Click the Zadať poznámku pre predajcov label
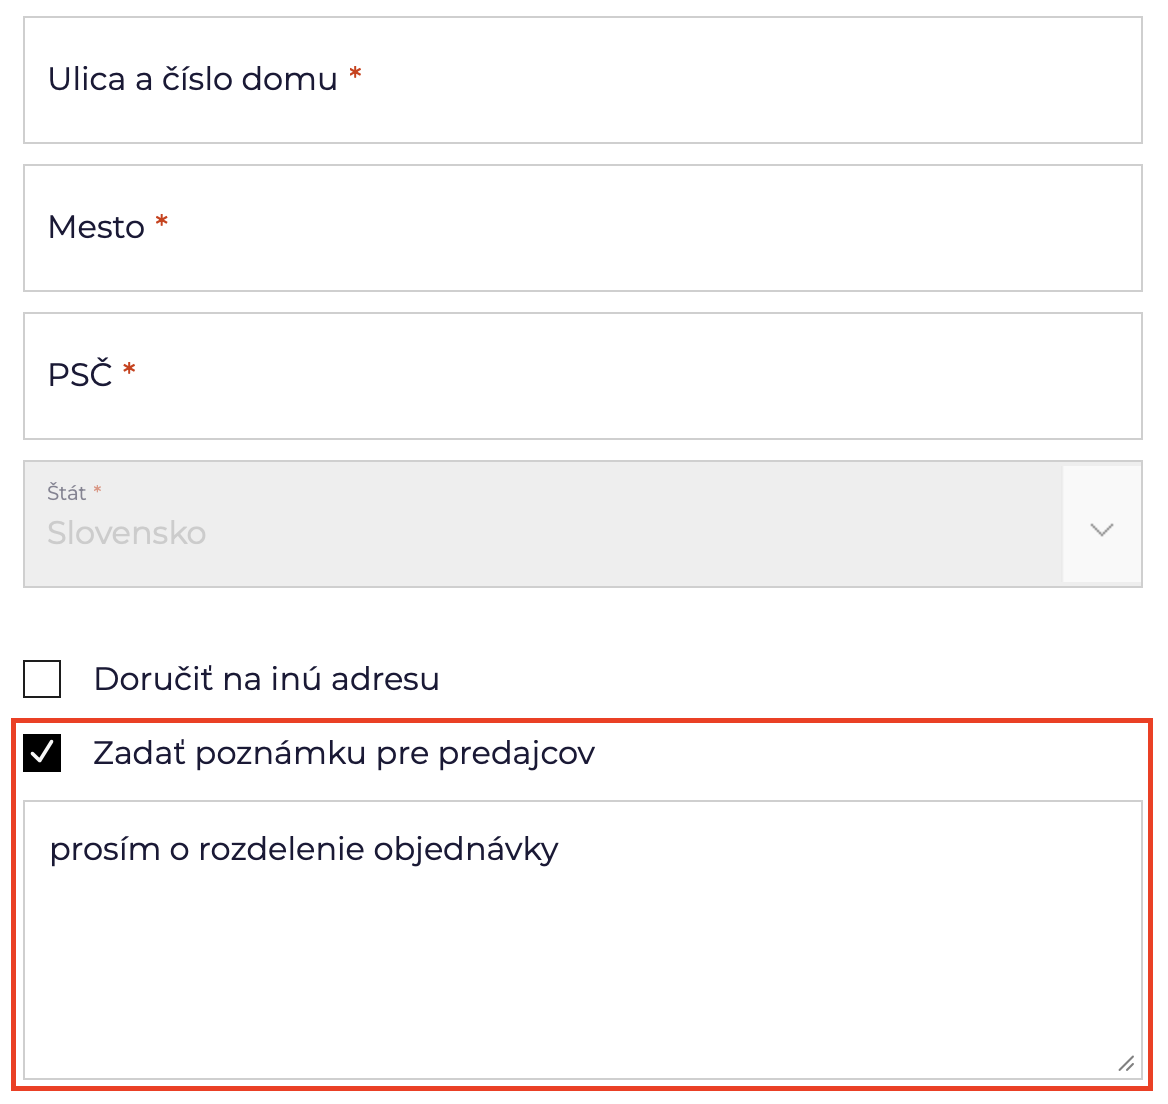 (344, 752)
